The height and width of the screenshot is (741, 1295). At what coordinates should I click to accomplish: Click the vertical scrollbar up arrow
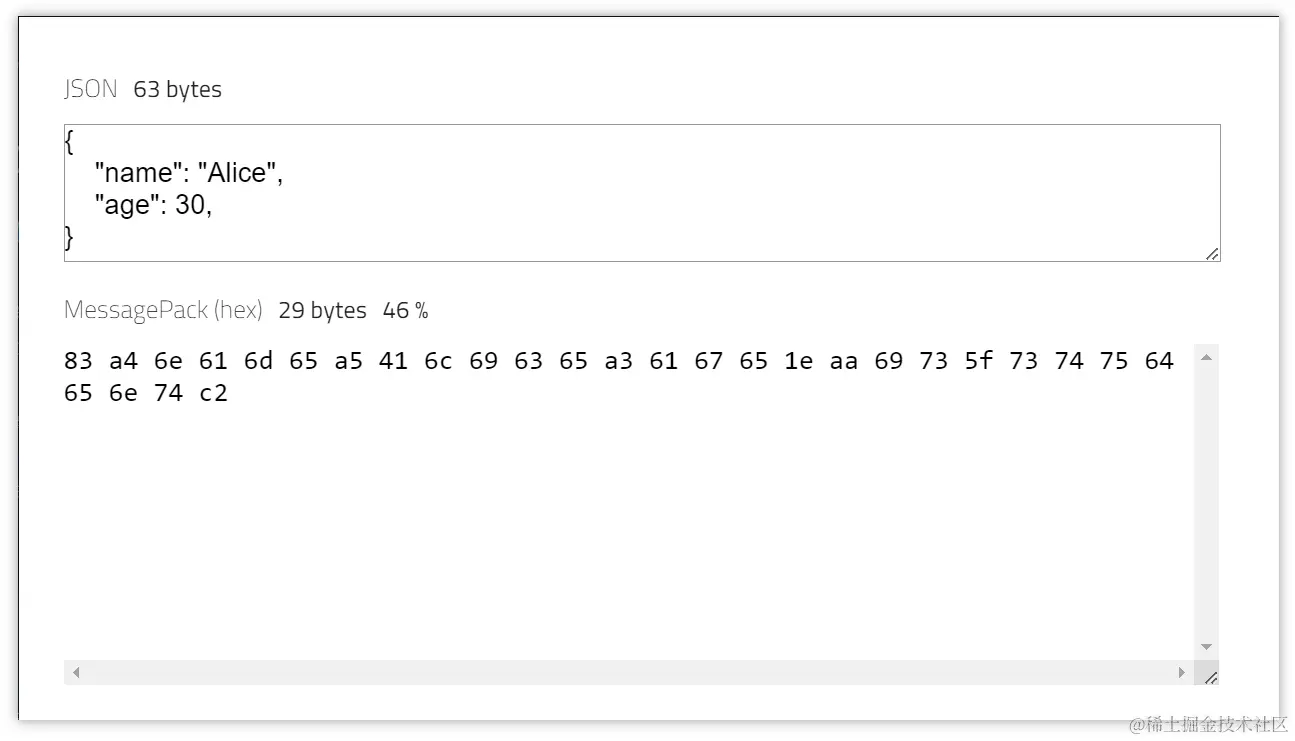click(1206, 356)
